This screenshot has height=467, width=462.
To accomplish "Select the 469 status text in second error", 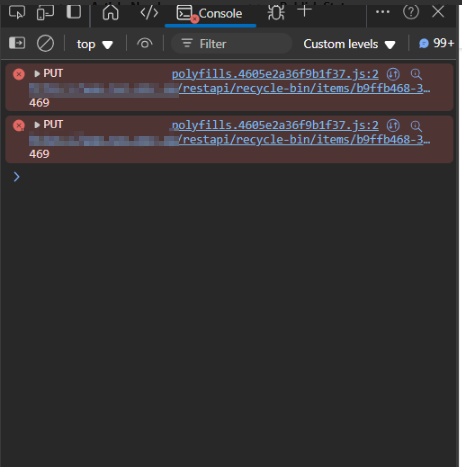I will [39, 154].
